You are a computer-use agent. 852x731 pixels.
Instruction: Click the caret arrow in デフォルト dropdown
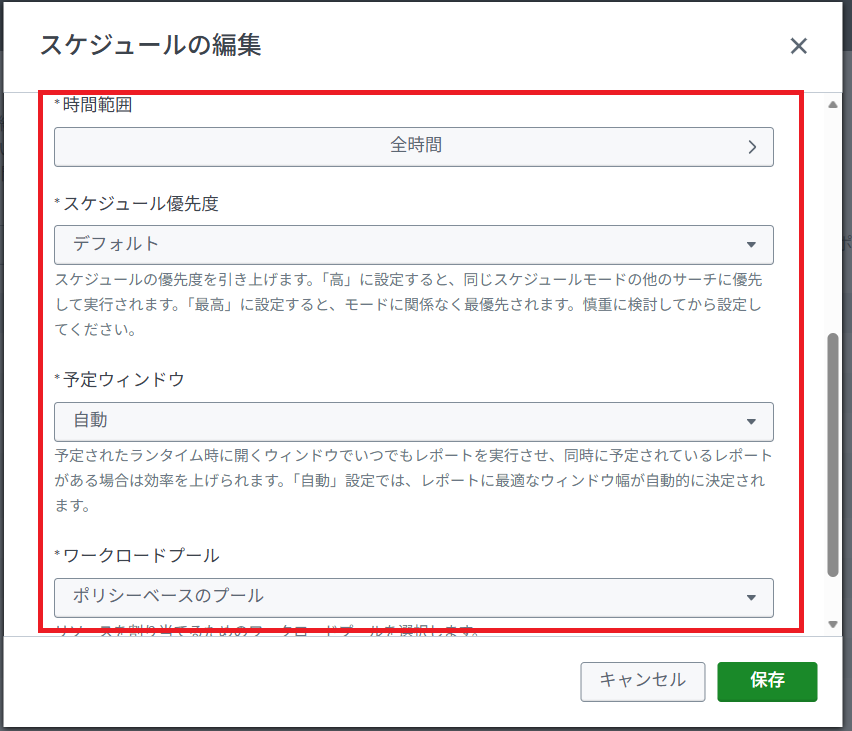click(752, 245)
